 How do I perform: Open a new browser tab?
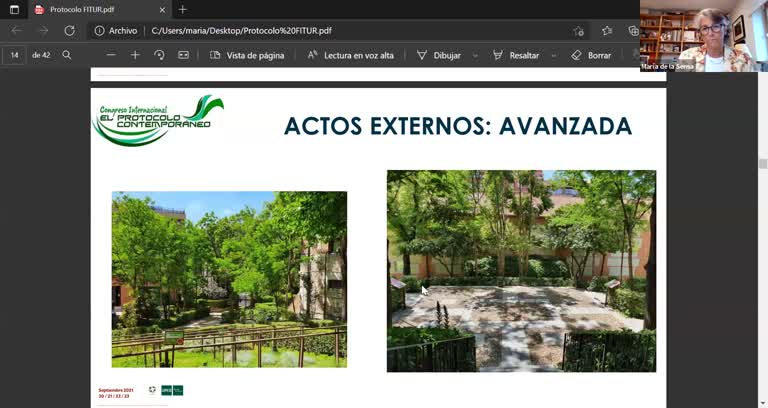click(x=182, y=9)
